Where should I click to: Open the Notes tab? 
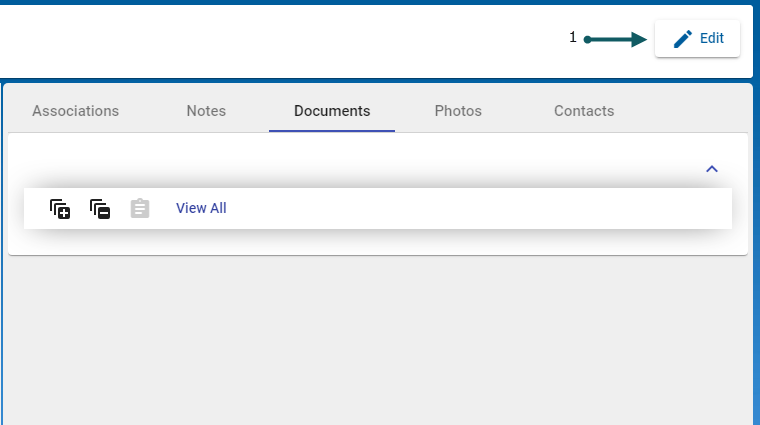coord(206,111)
